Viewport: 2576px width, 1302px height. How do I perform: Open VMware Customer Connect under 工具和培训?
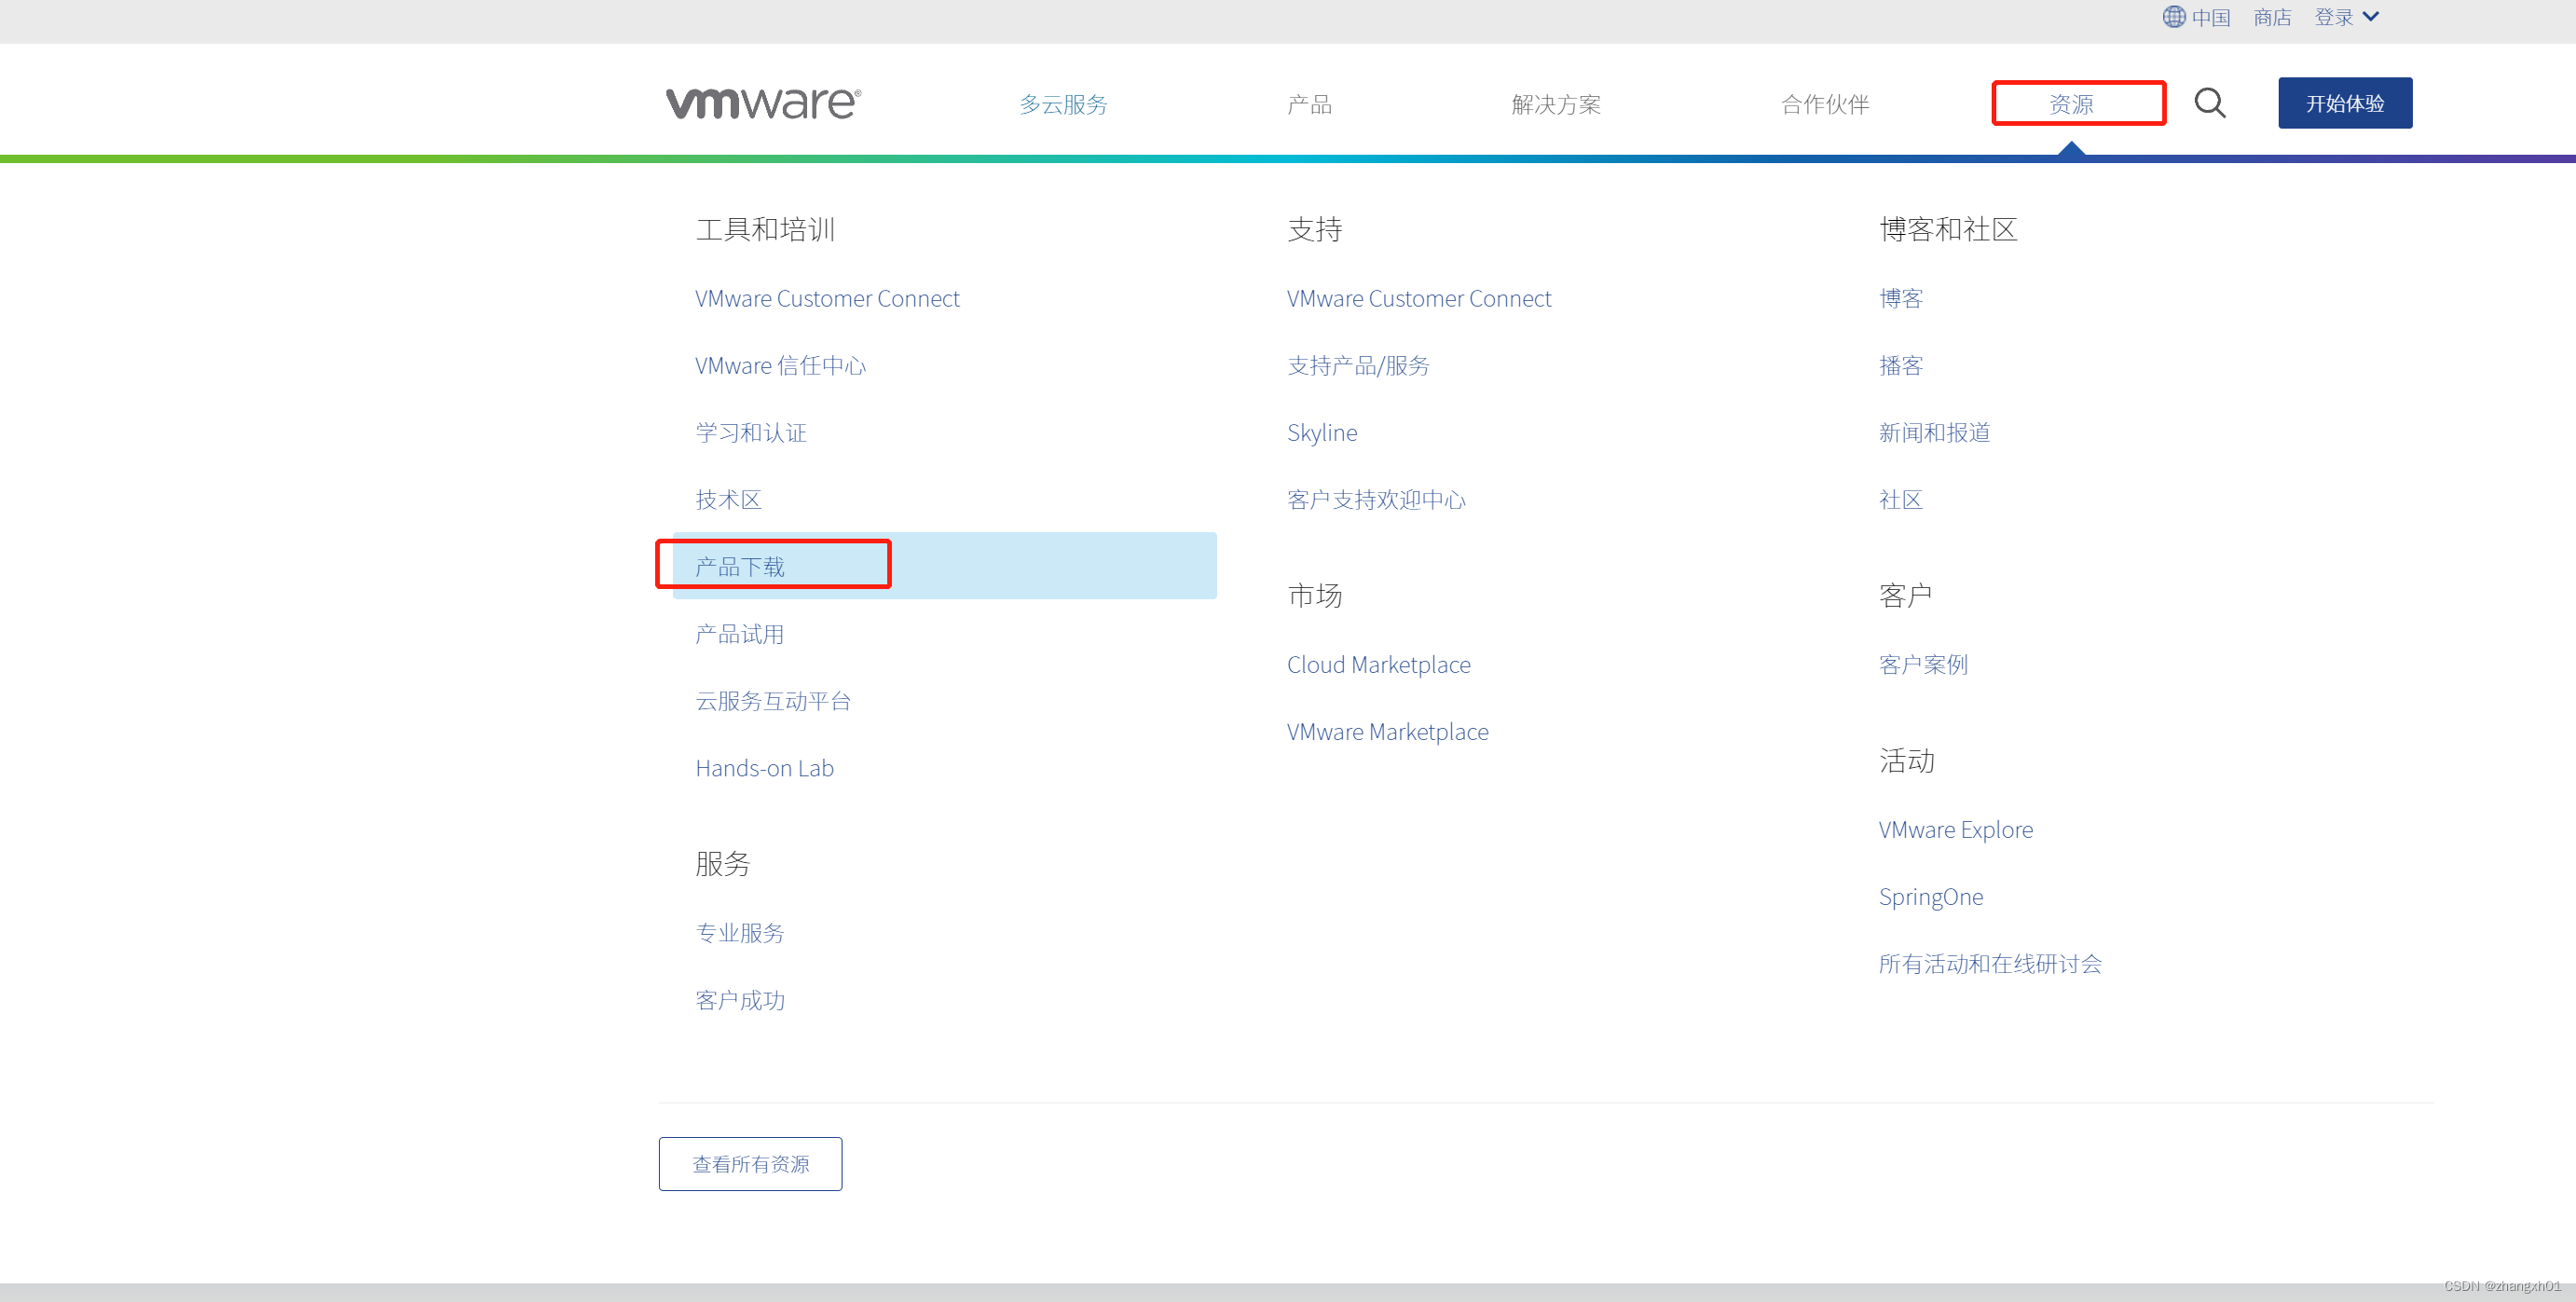tap(826, 298)
